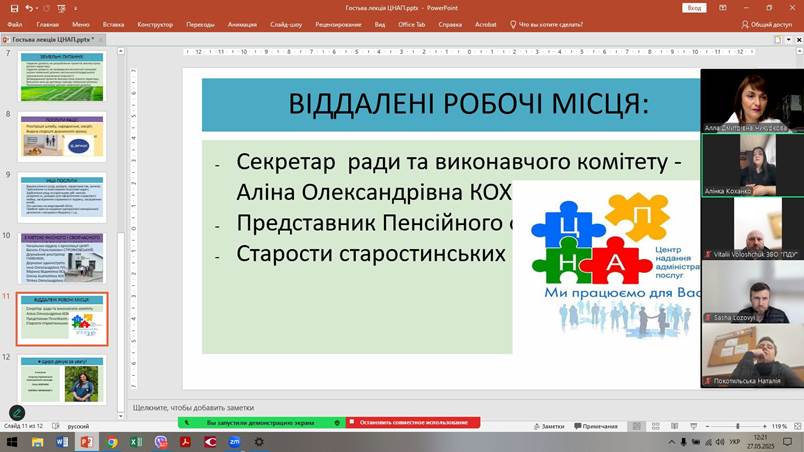Open the Анимация ribbon tab
The image size is (804, 452).
click(x=242, y=24)
